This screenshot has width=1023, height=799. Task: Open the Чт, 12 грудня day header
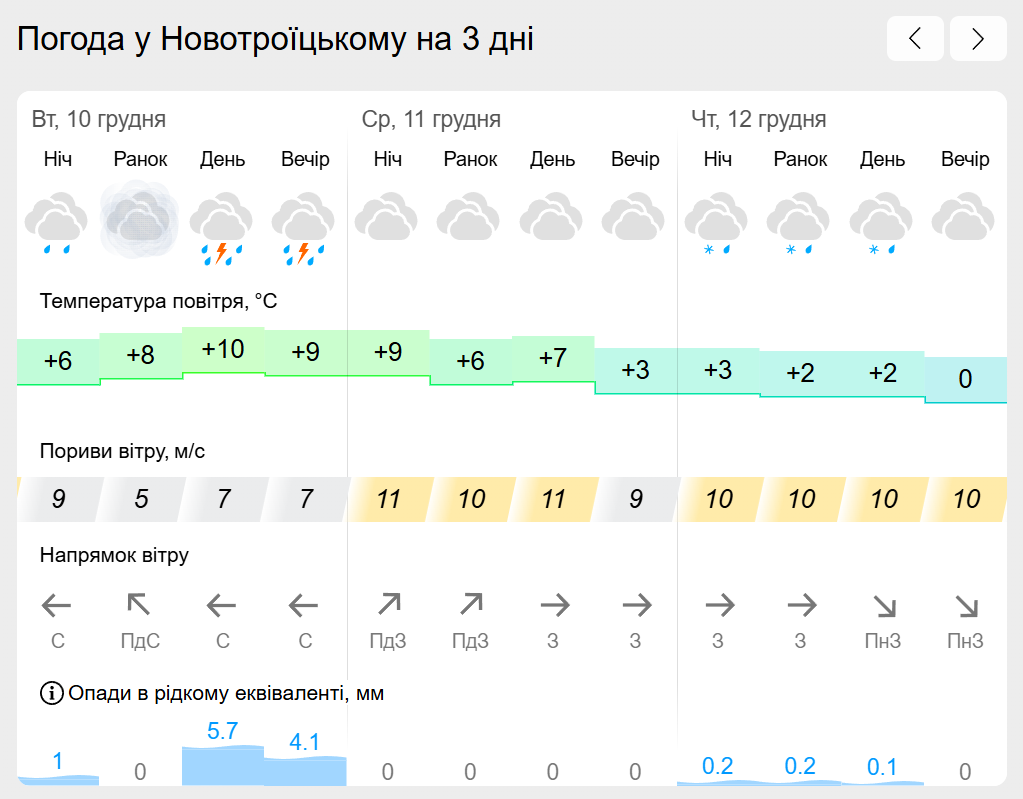click(x=759, y=119)
